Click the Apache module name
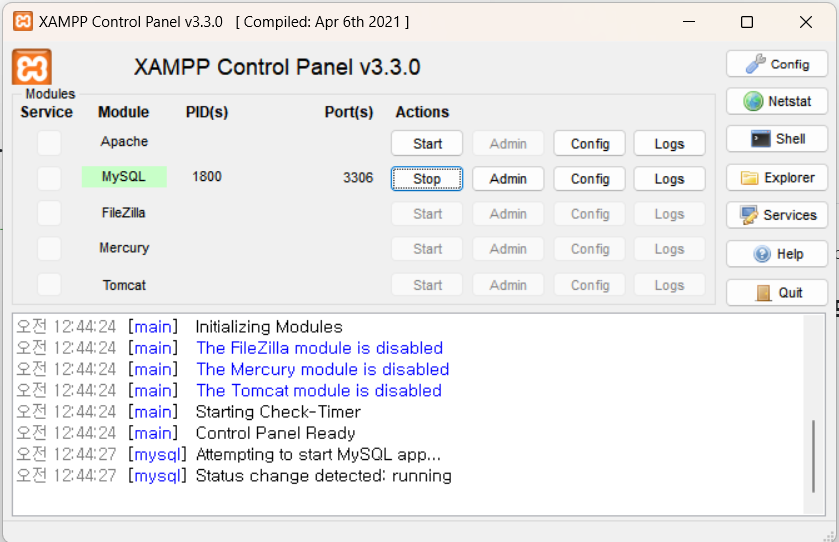The width and height of the screenshot is (839, 542). [124, 141]
